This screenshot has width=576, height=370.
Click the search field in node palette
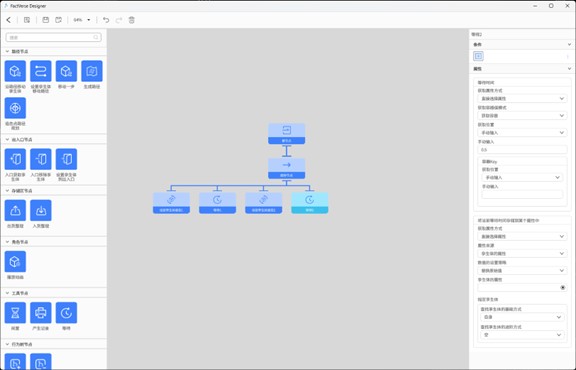[x=54, y=37]
